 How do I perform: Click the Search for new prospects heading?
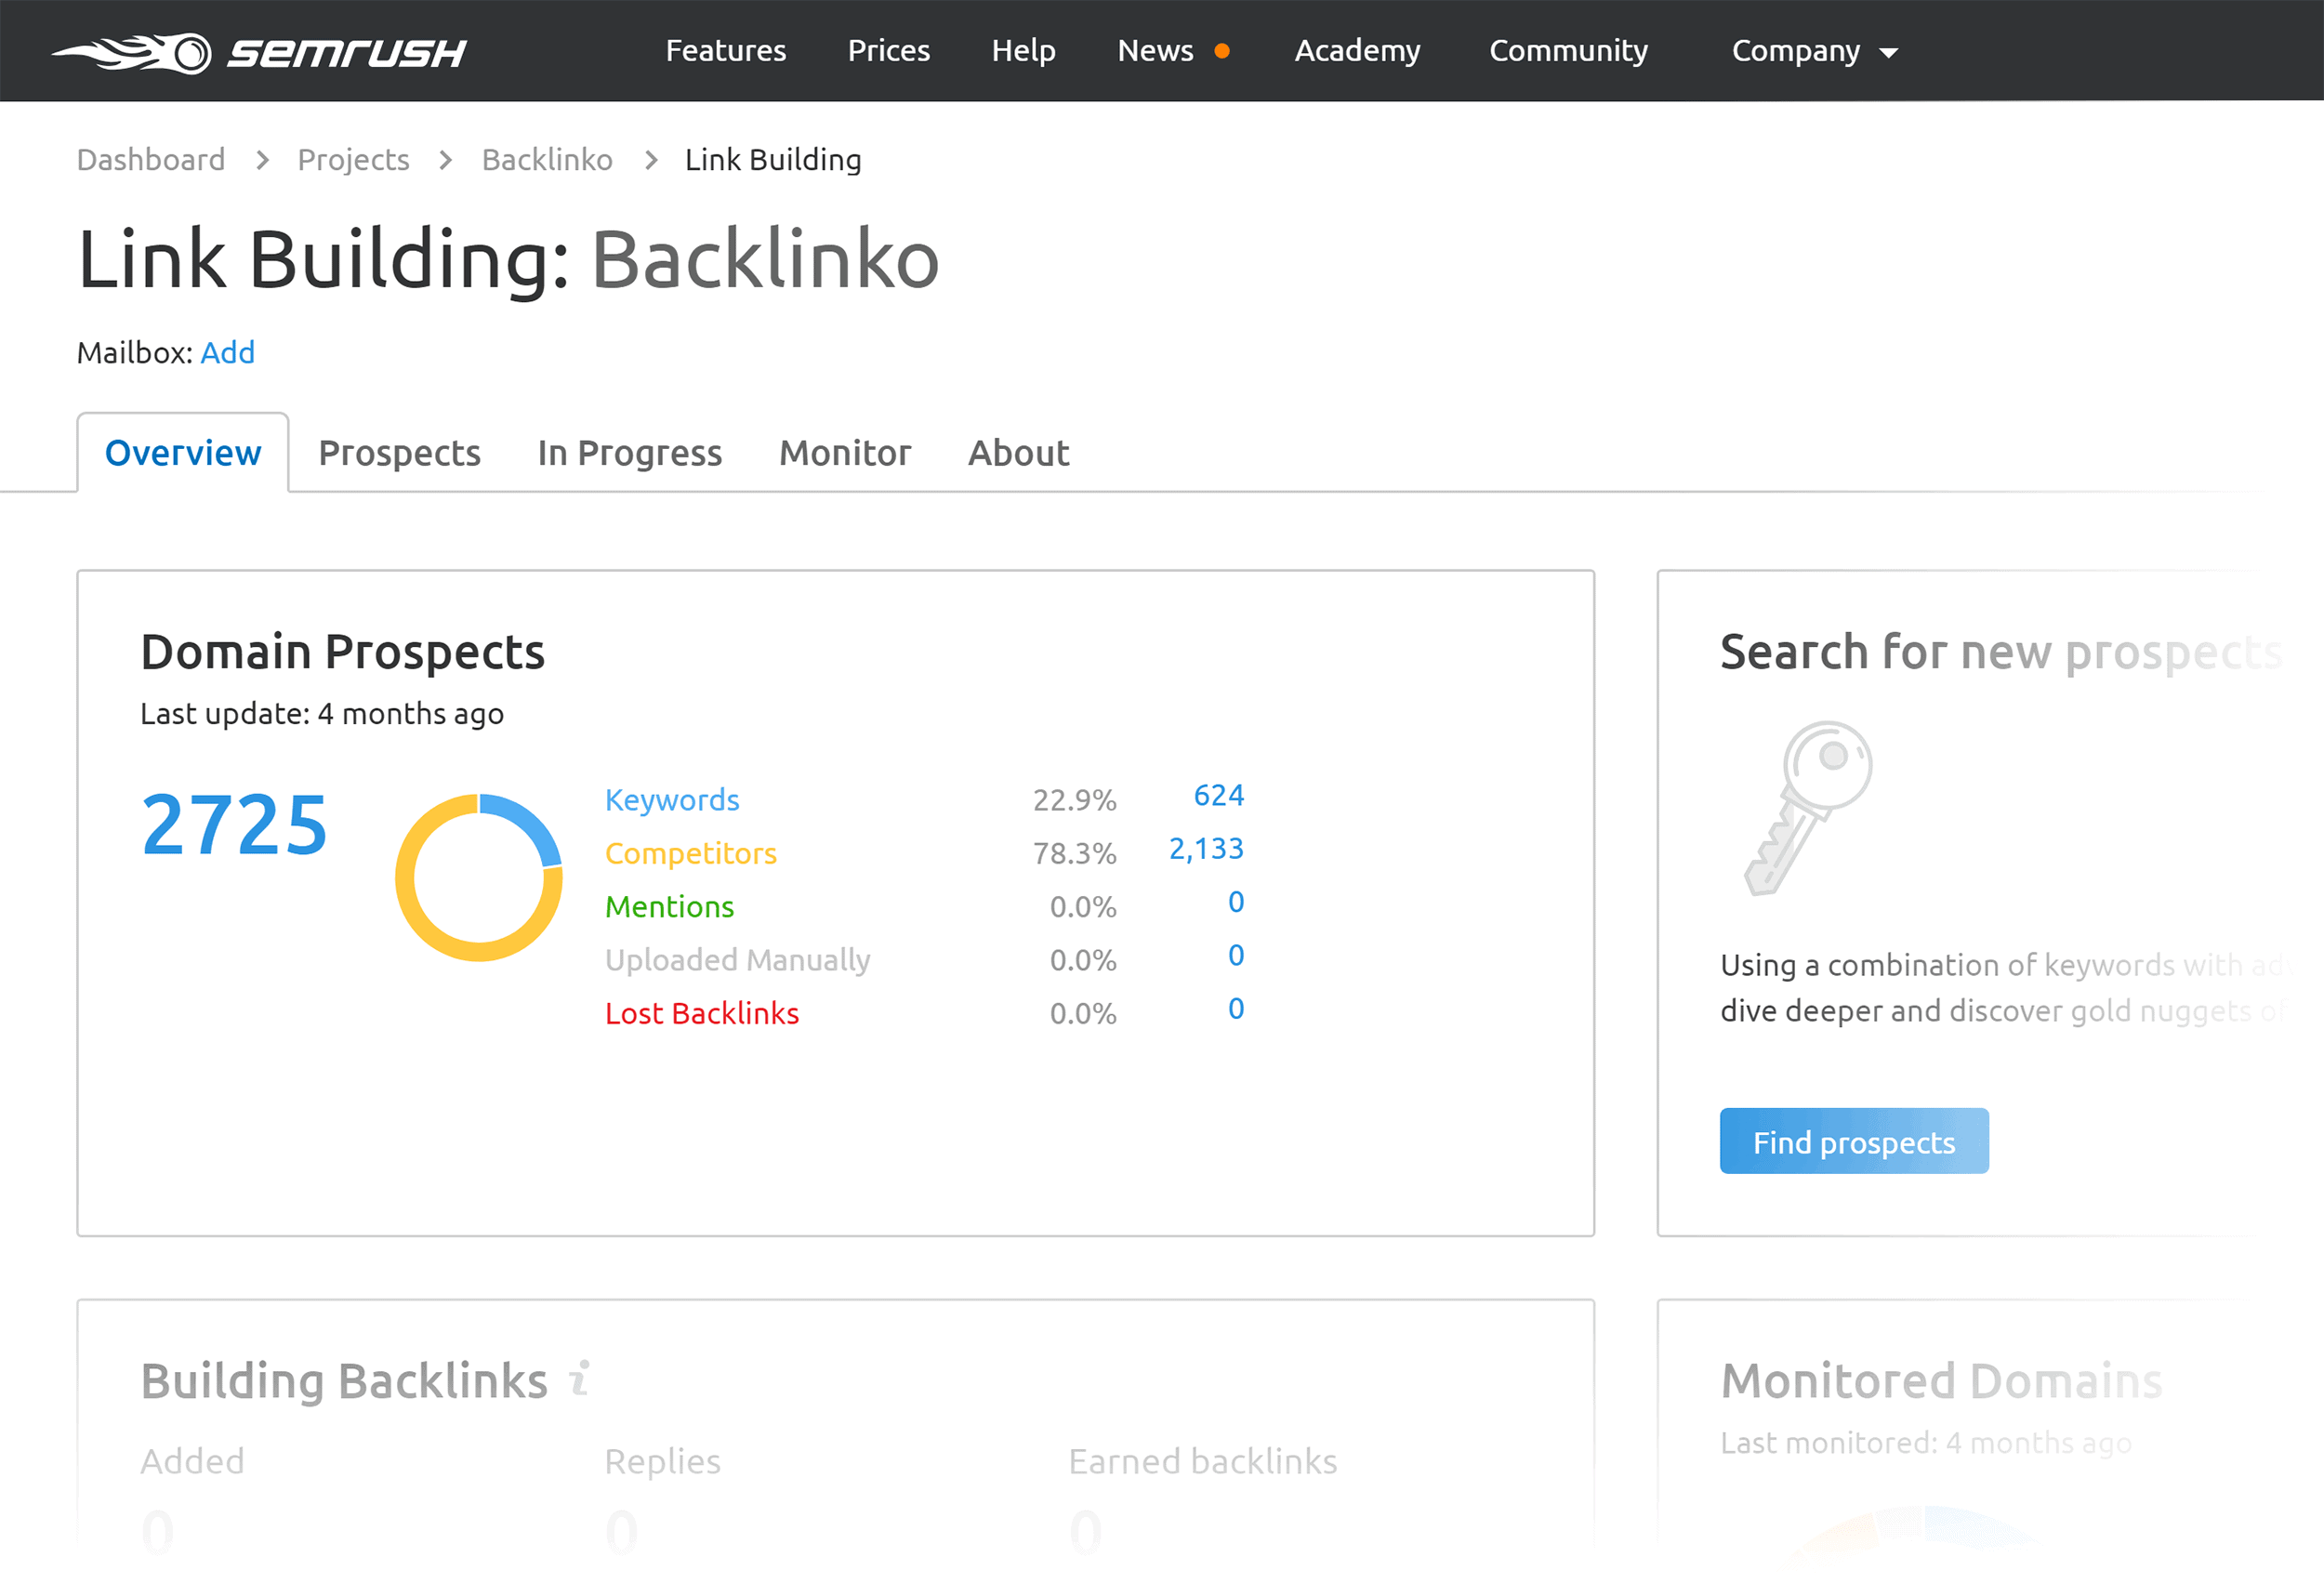coord(2001,652)
